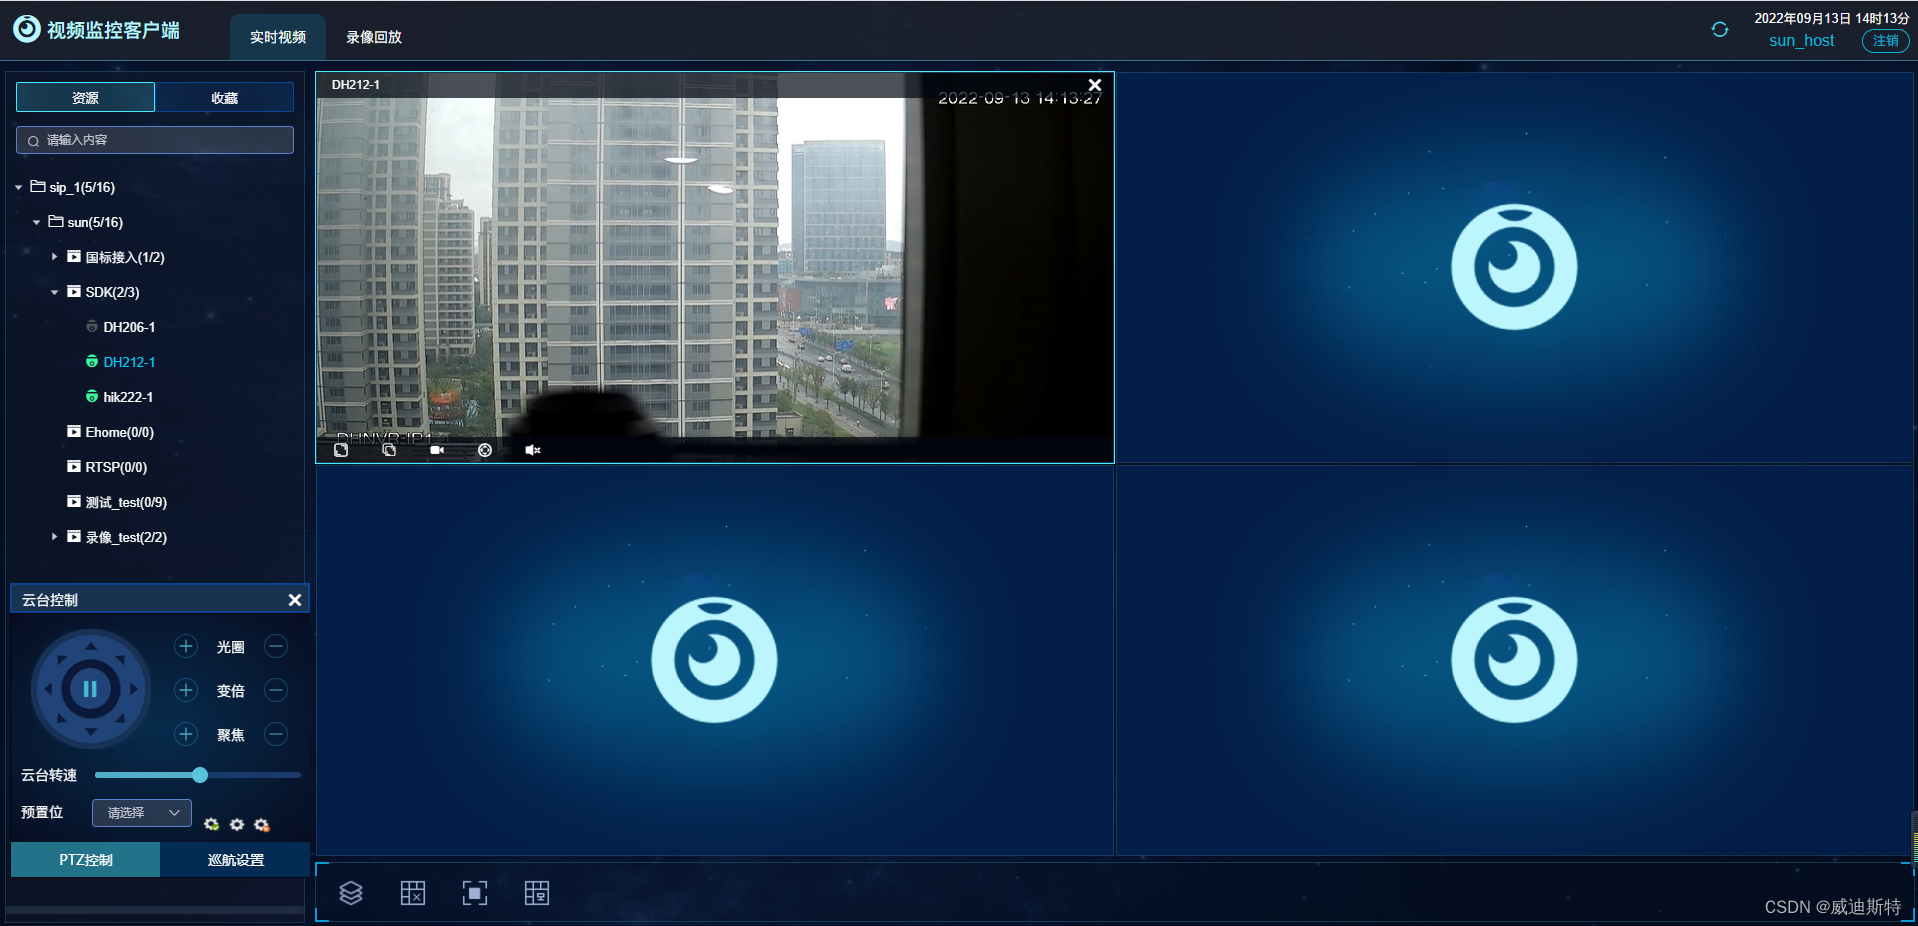Click the grid layout icon in bottom toolbar
The width and height of the screenshot is (1918, 926).
tap(413, 893)
